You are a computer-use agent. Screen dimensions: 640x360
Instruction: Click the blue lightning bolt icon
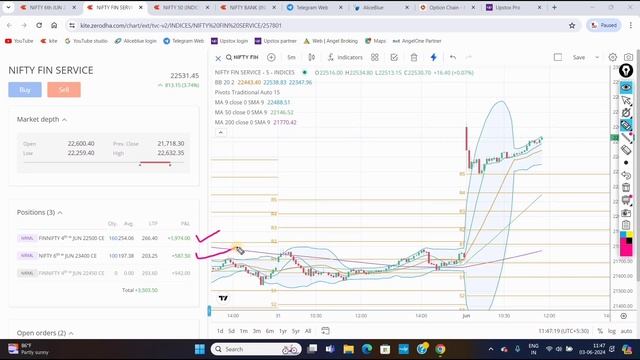pos(433,58)
